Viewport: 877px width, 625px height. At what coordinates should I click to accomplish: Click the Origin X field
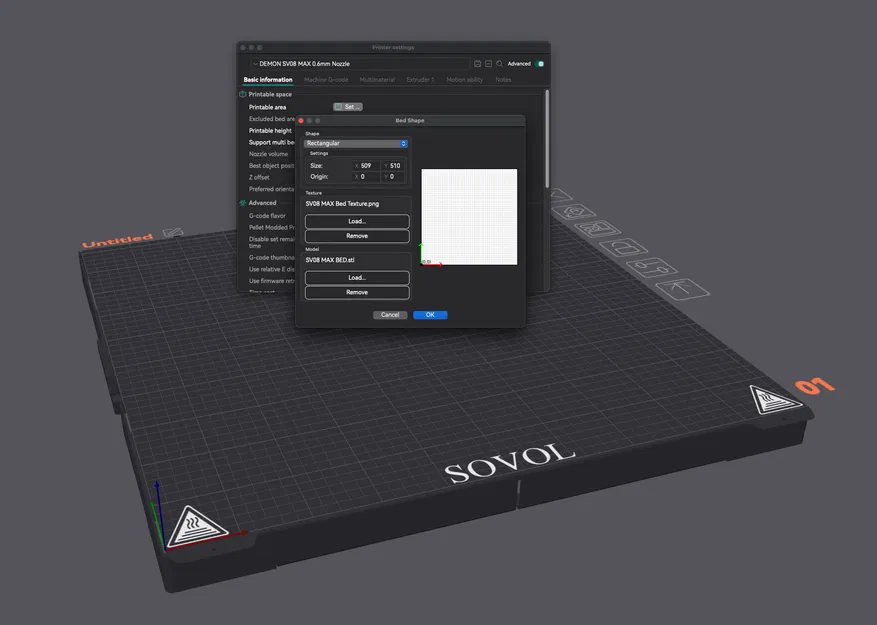[366, 177]
